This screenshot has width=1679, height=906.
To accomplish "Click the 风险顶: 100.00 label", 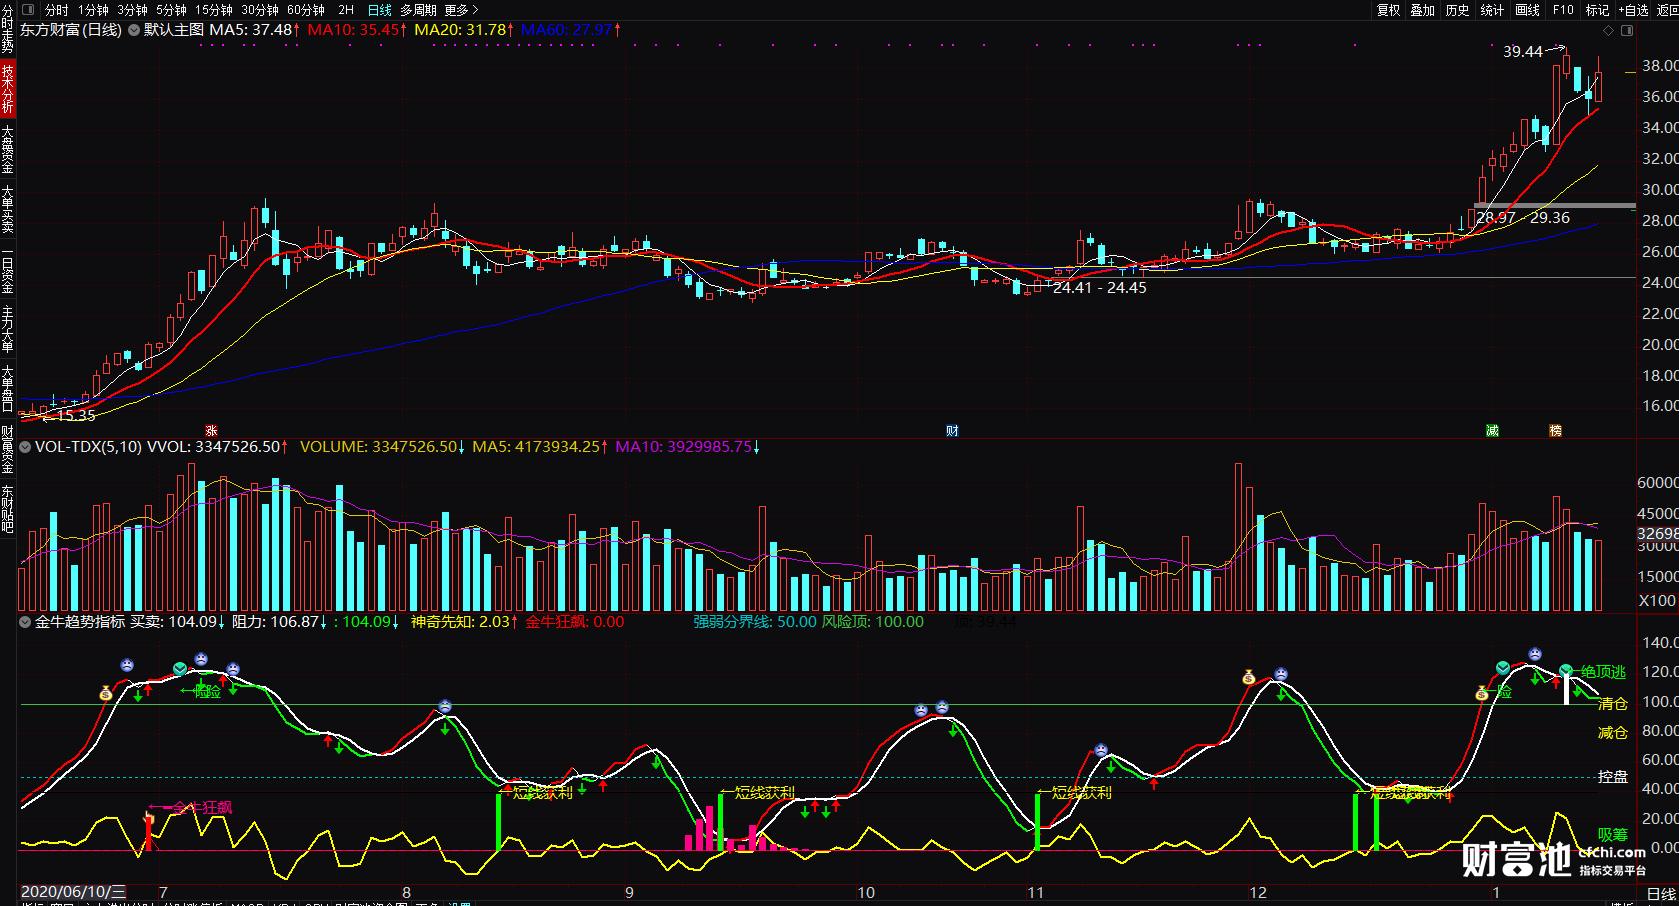I will [x=873, y=622].
